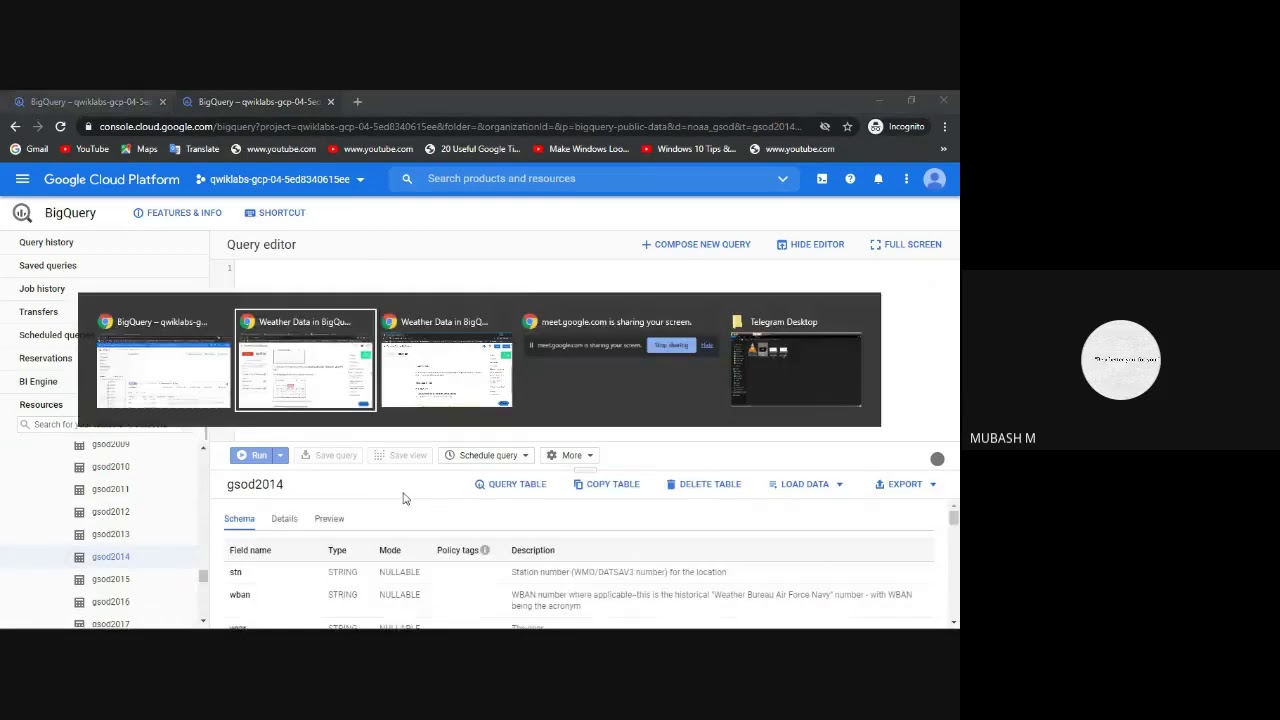Open the 20 Useful Google Ti... bookmark
The width and height of the screenshot is (1280, 720).
pyautogui.click(x=472, y=149)
